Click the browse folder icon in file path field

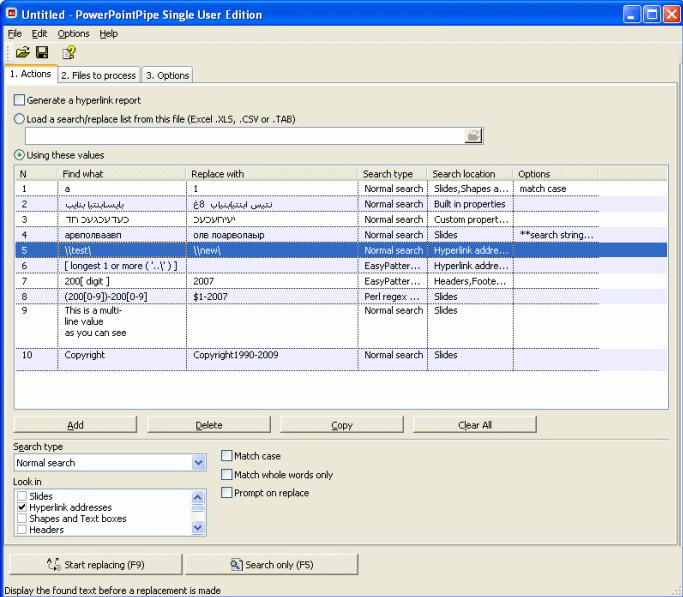(473, 136)
